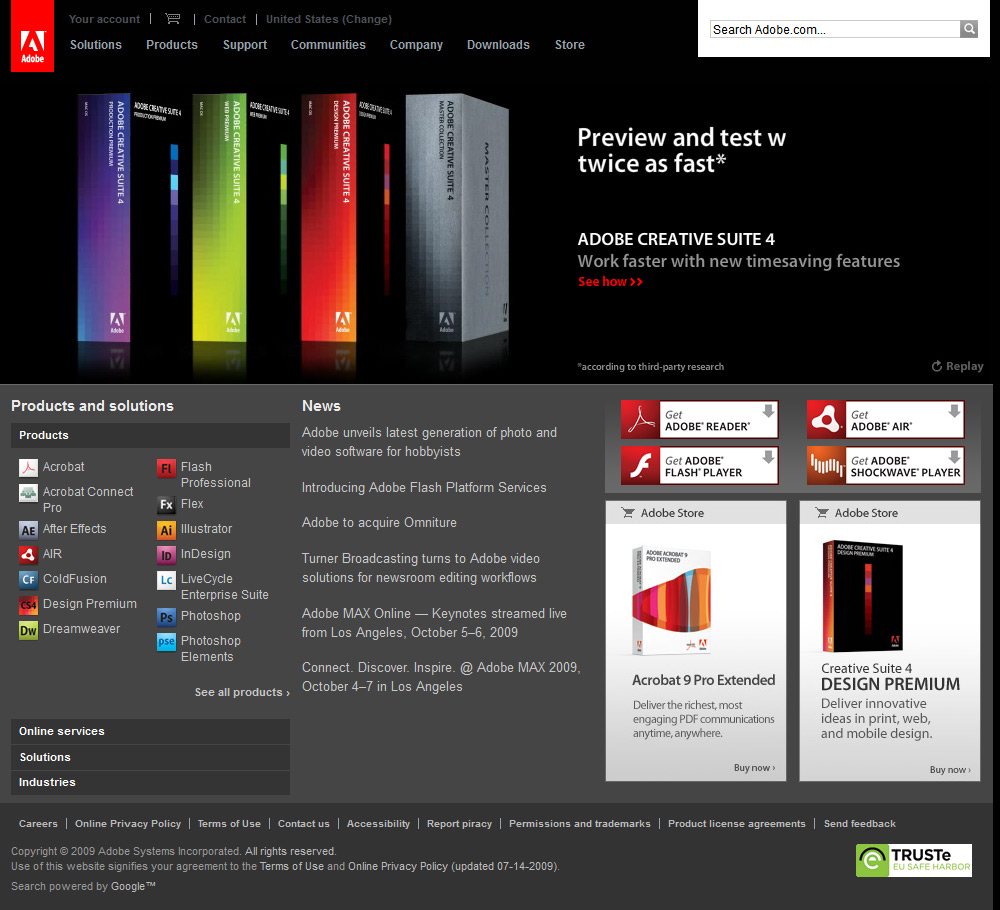Image resolution: width=1000 pixels, height=910 pixels.
Task: Collapse the Products section header
Action: coord(151,435)
